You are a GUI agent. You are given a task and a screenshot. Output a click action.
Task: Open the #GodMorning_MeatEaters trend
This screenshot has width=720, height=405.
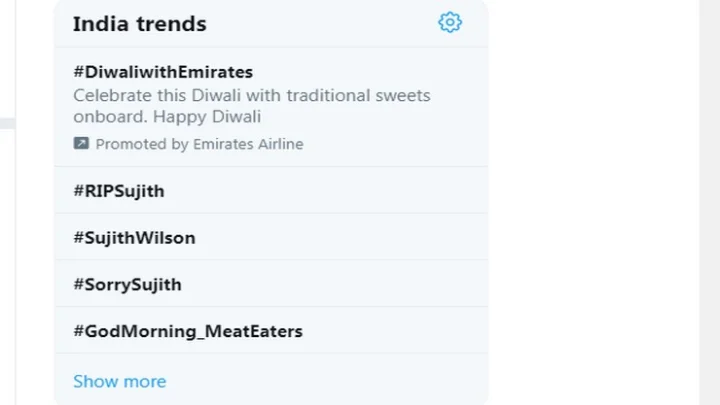(x=187, y=331)
